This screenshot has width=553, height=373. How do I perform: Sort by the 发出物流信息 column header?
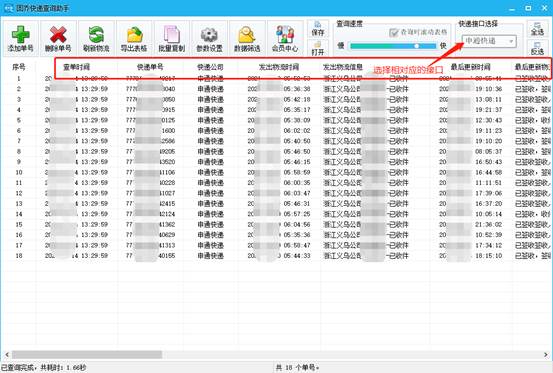343,67
